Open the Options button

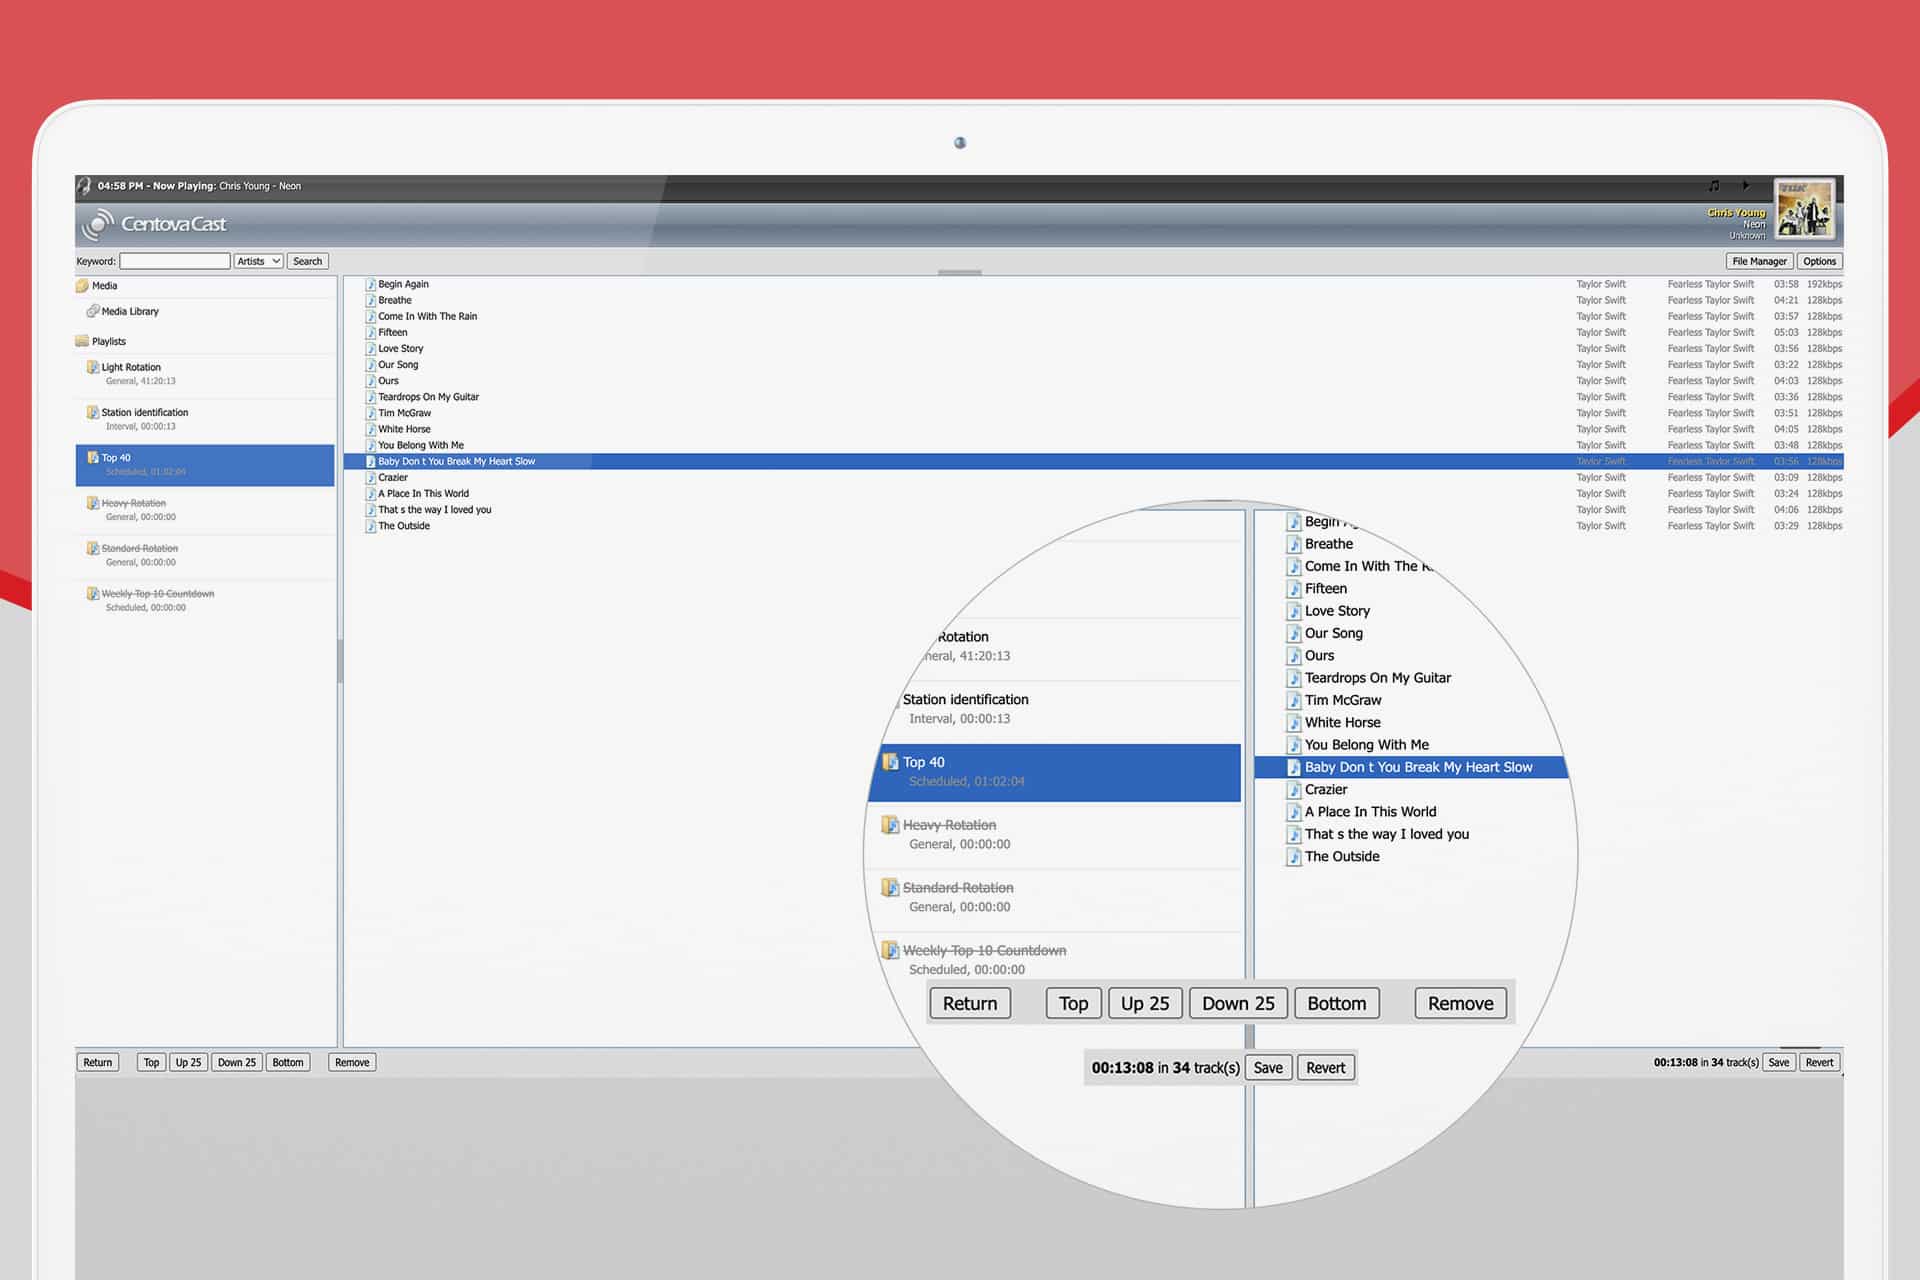pyautogui.click(x=1819, y=261)
